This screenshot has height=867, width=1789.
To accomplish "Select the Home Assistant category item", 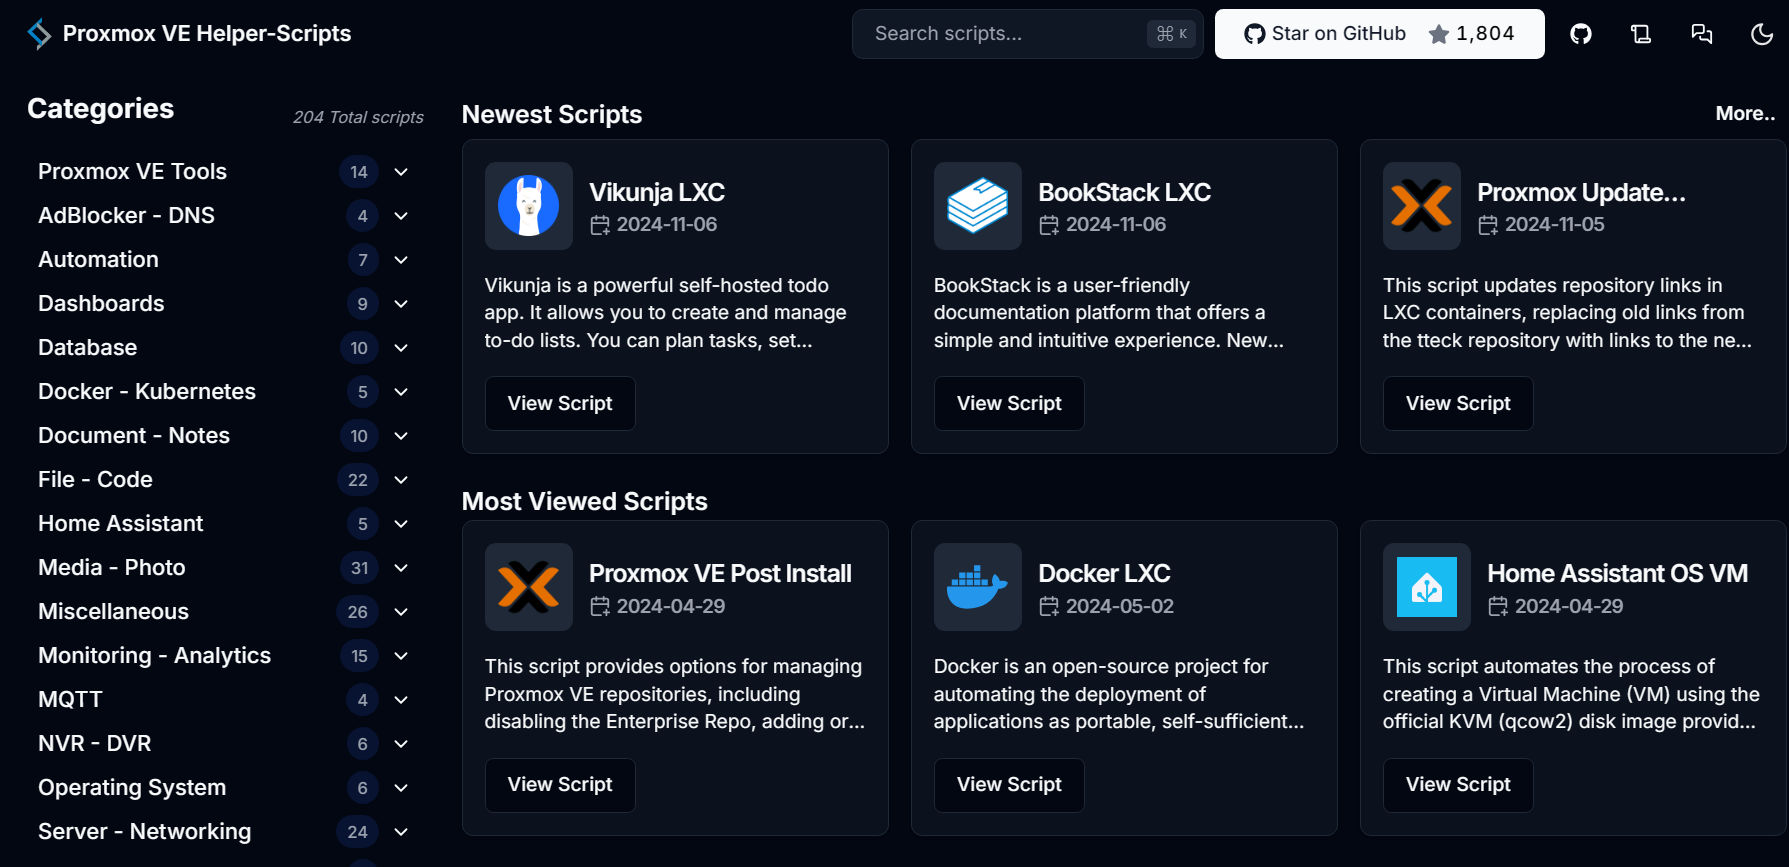I will [120, 524].
